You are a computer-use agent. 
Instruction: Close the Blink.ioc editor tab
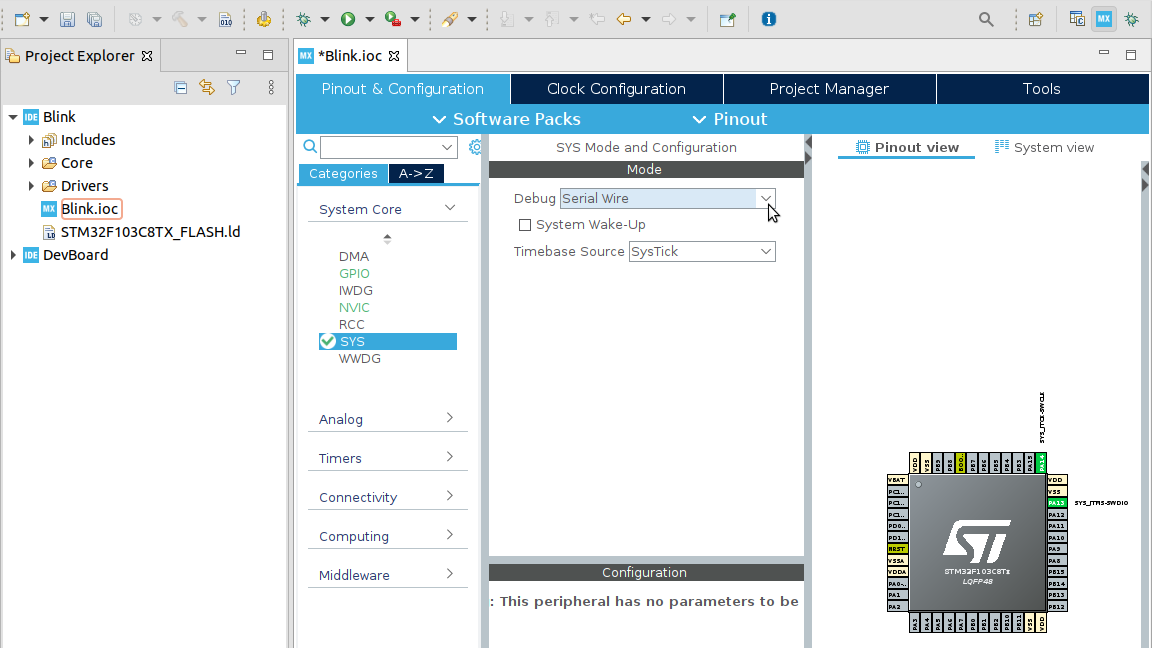(x=394, y=56)
